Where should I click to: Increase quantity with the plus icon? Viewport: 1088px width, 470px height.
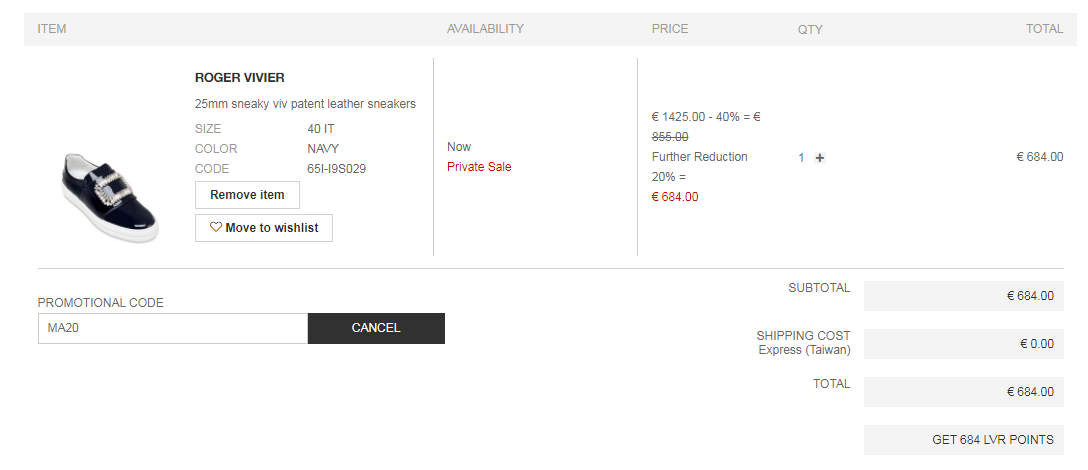(x=820, y=158)
